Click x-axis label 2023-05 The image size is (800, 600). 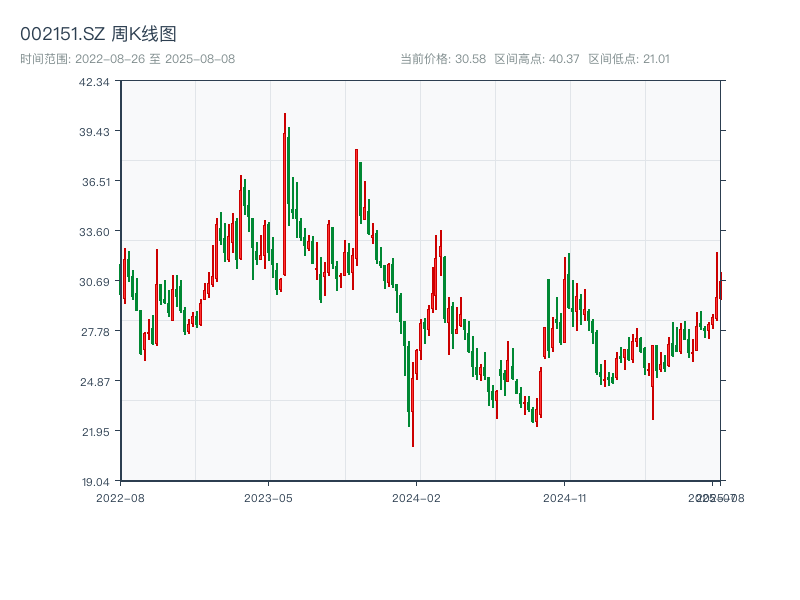(268, 498)
